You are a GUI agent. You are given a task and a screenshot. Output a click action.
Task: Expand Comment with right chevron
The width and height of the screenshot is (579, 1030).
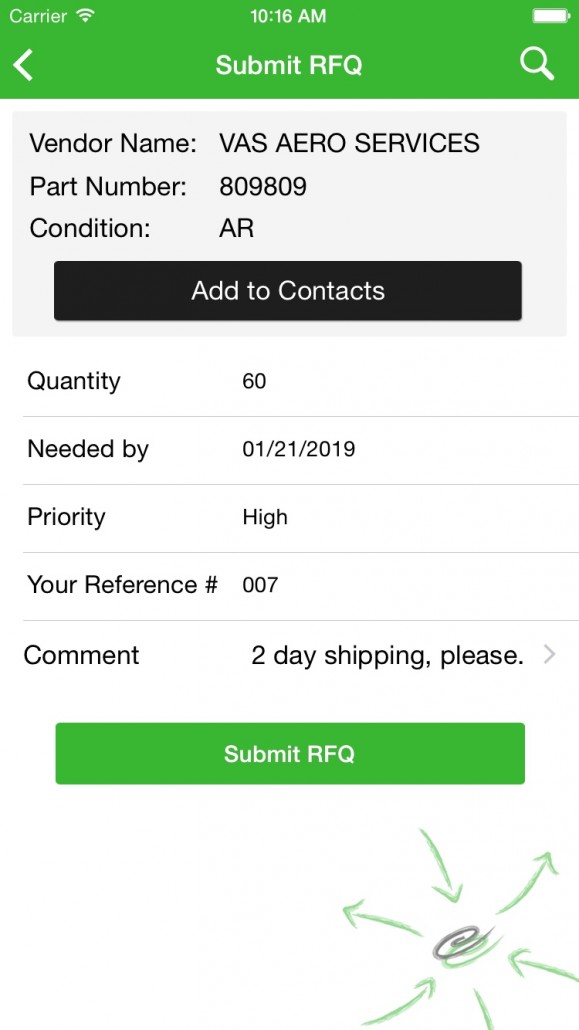(550, 654)
